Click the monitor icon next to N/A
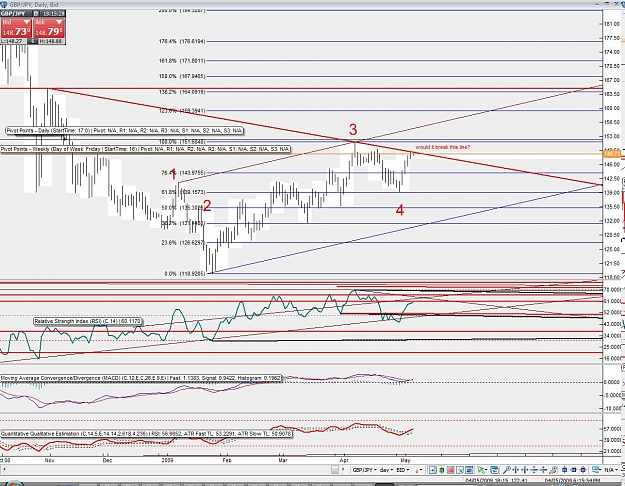This screenshot has height=486, width=625. coord(596,470)
